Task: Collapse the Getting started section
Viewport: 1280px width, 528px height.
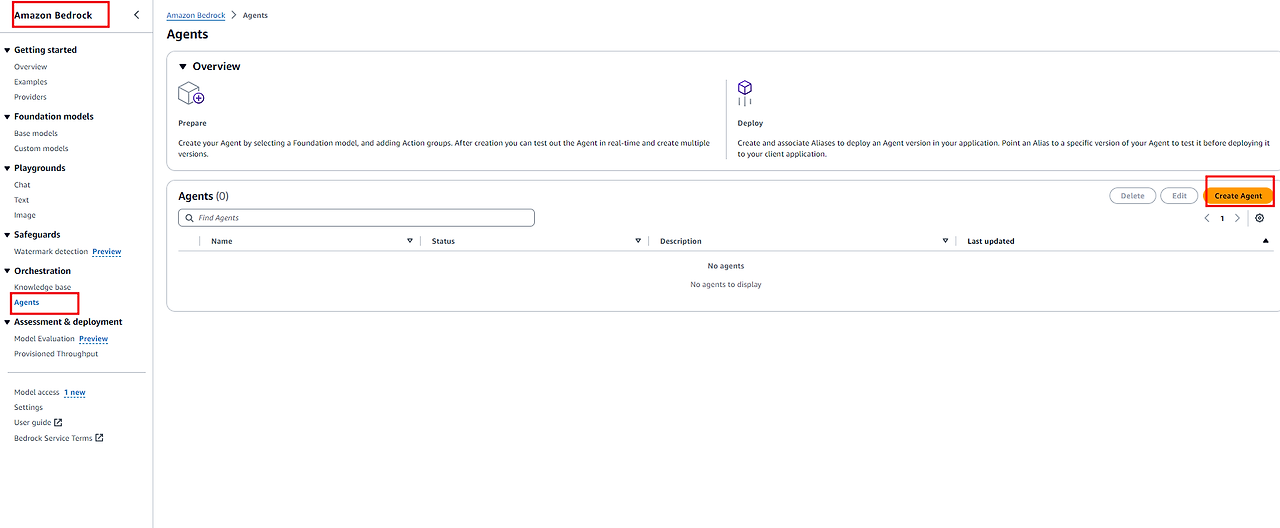Action: click(x=7, y=50)
